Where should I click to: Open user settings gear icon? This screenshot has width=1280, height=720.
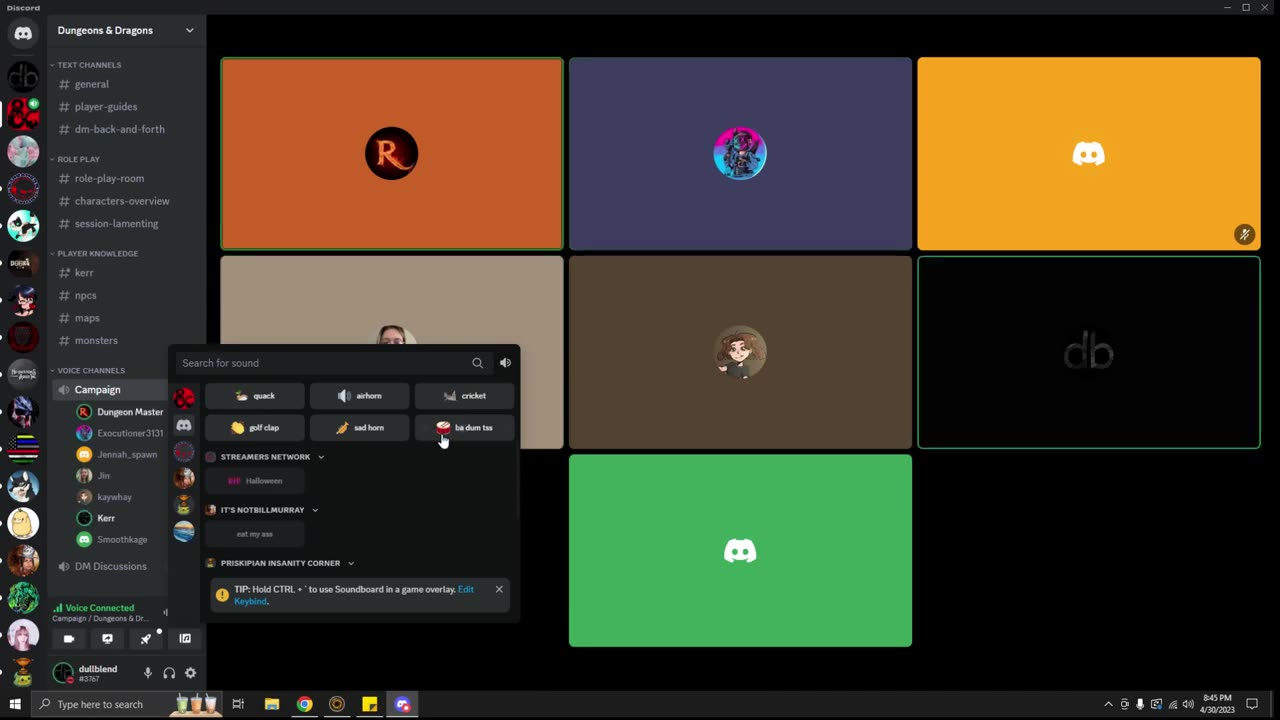190,673
